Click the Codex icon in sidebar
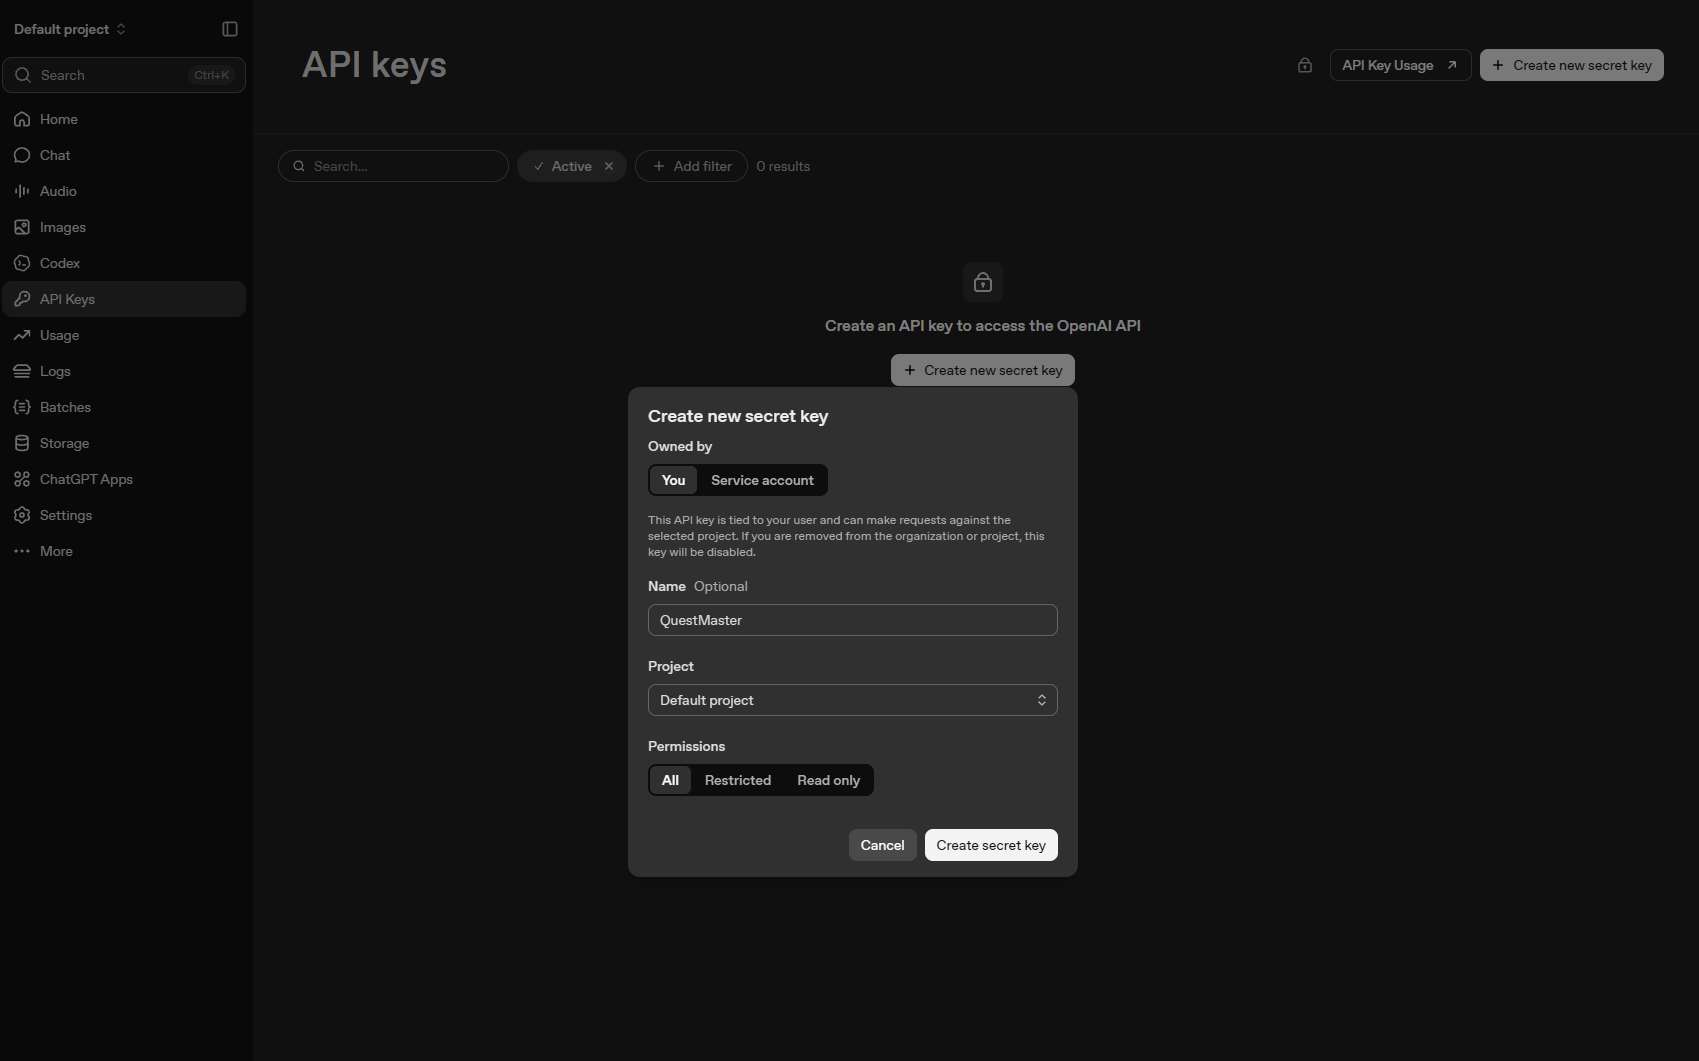1699x1061 pixels. coord(22,263)
